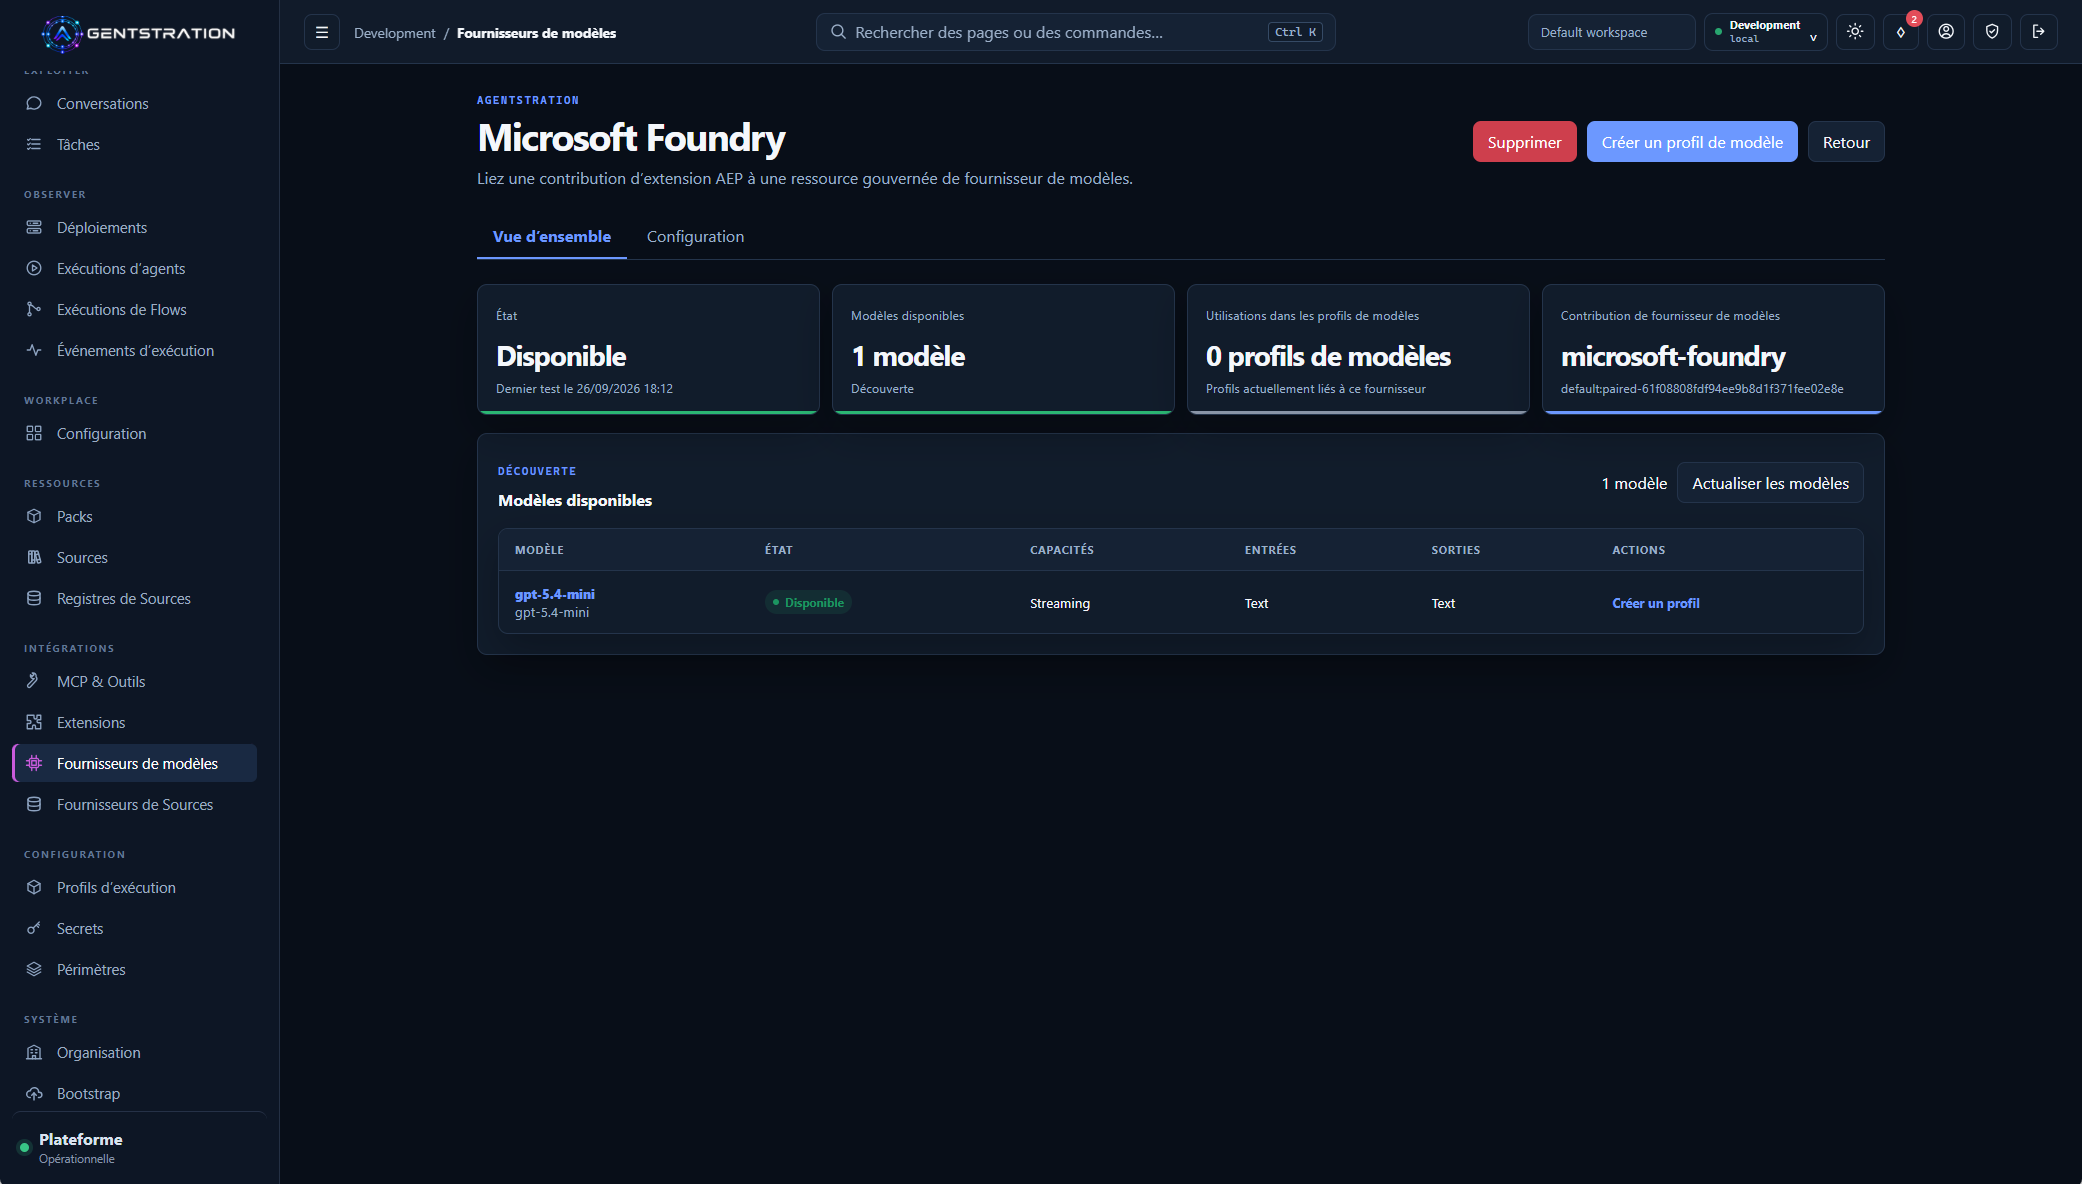Screen dimensions: 2082x1184
Task: Click the Streaming capability cell
Action: tap(1060, 603)
